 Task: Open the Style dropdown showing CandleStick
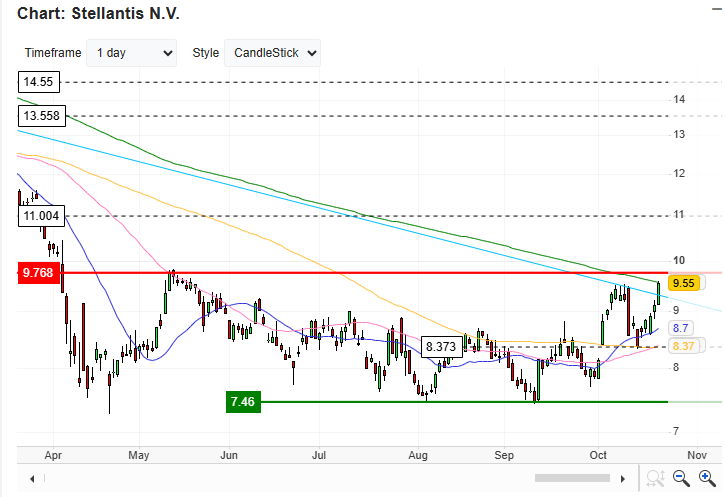pyautogui.click(x=272, y=53)
